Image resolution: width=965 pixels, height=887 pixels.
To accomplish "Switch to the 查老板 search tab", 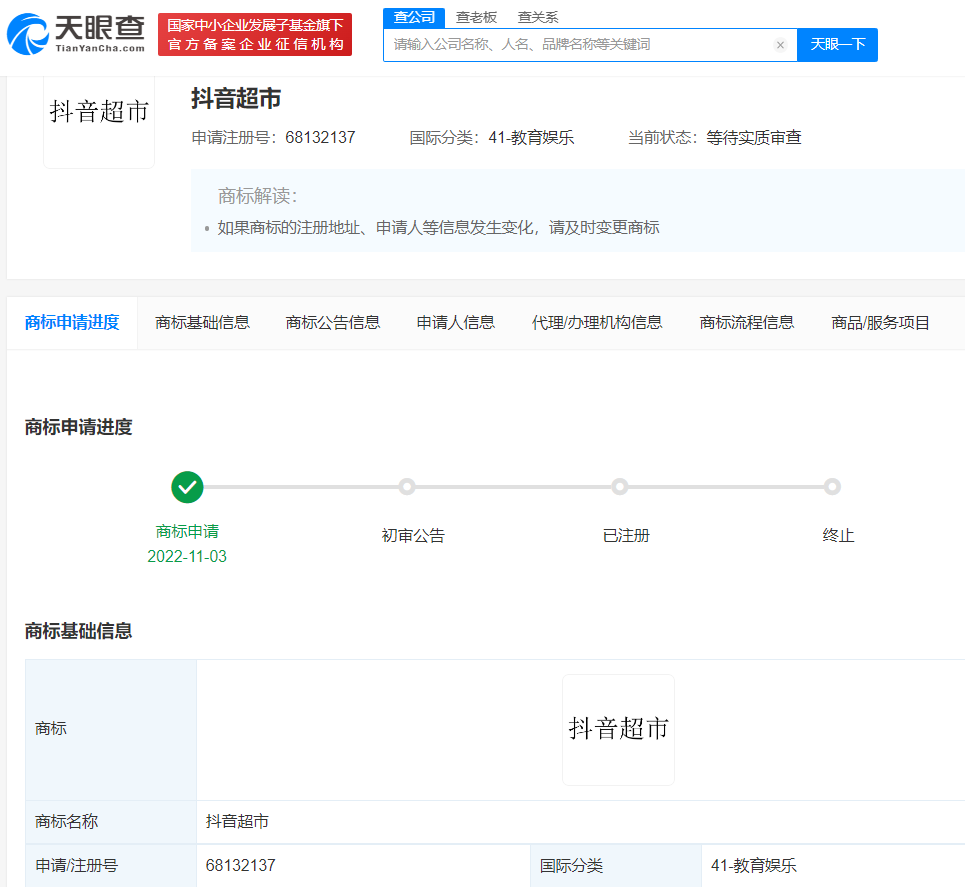I will tap(476, 17).
